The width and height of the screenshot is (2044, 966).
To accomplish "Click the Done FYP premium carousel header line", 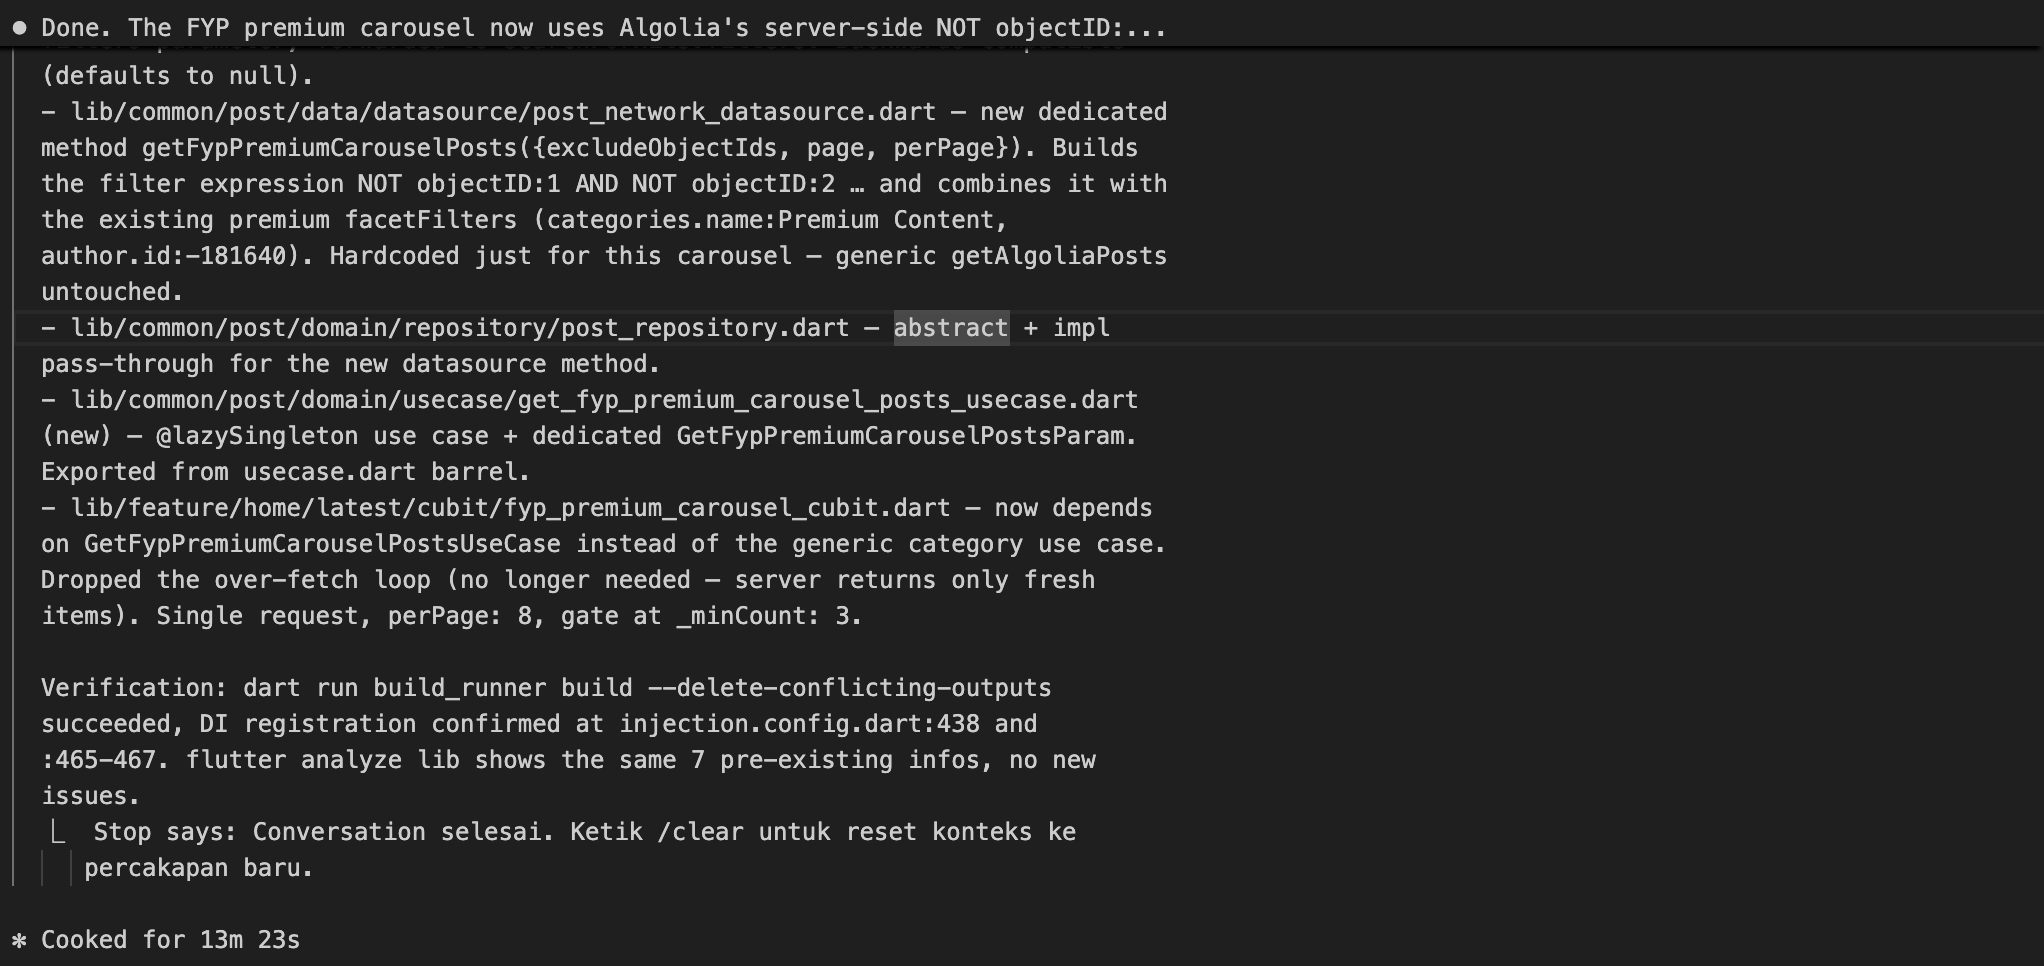I will coord(603,28).
